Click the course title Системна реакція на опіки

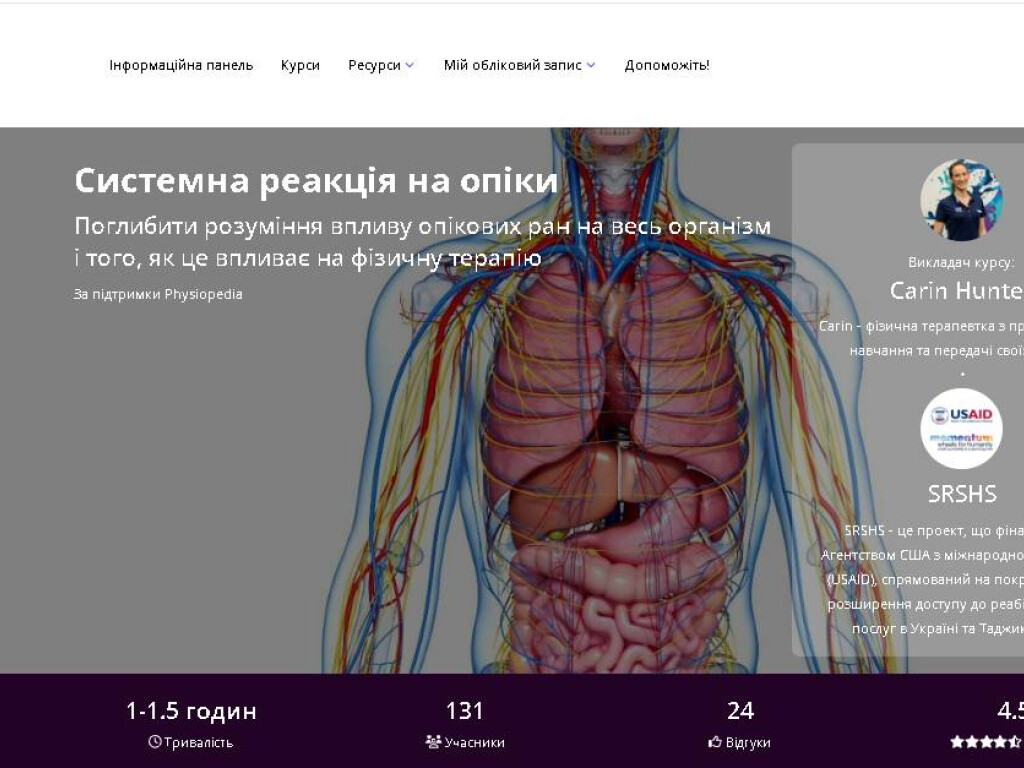coord(317,181)
